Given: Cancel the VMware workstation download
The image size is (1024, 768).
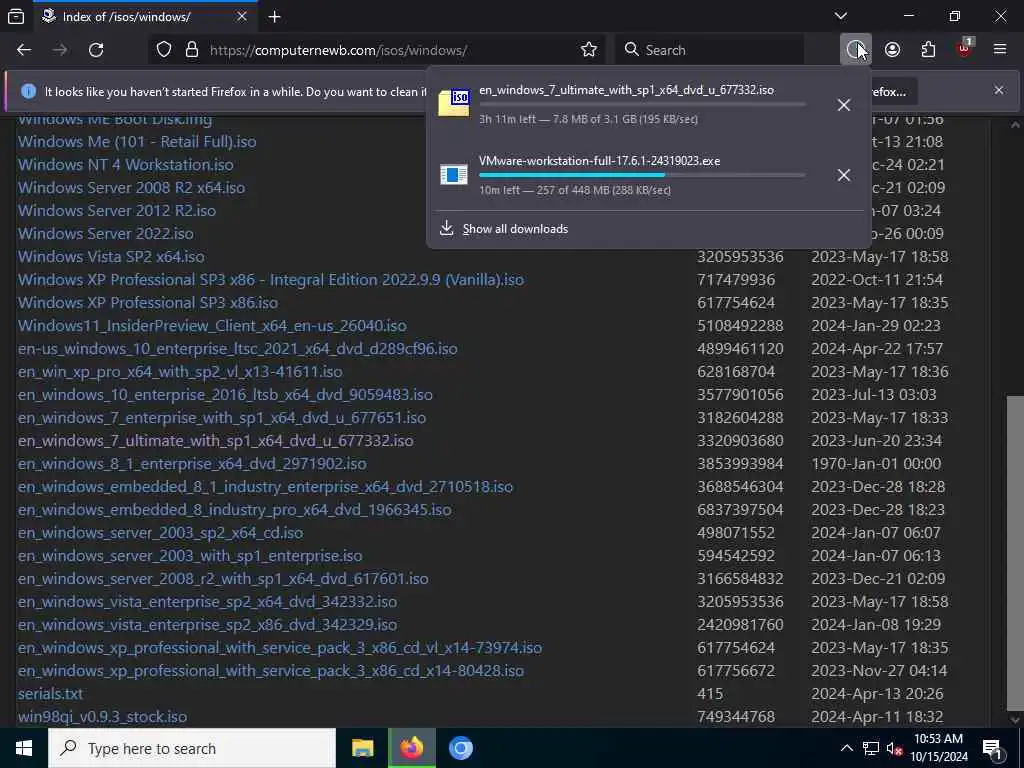Looking at the screenshot, I should [x=844, y=174].
